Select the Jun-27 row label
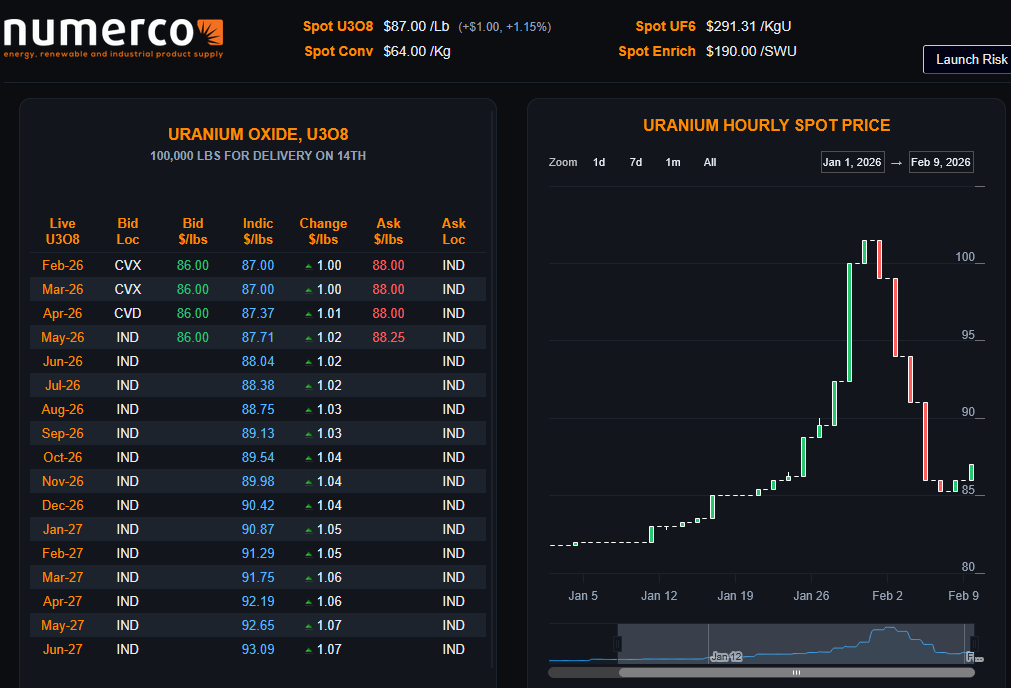The image size is (1011, 688). click(63, 649)
